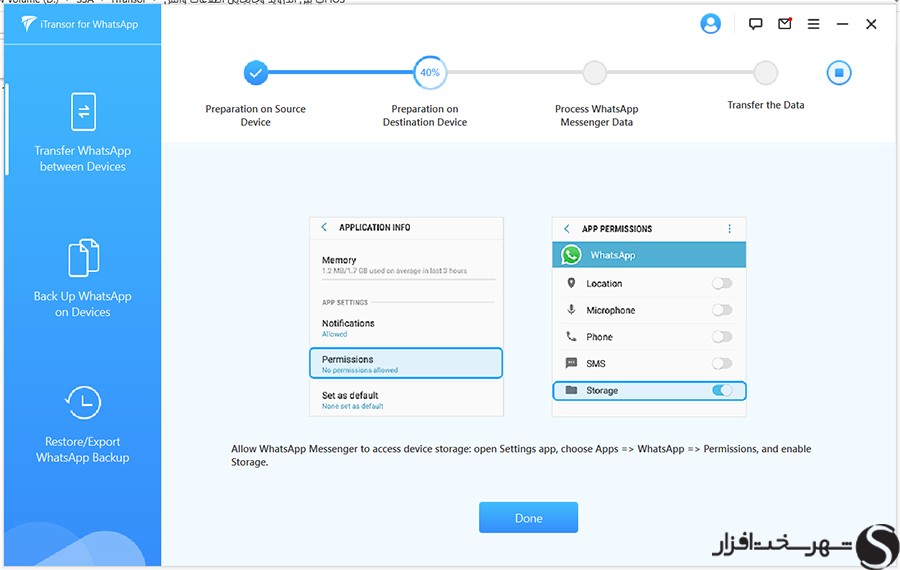The width and height of the screenshot is (900, 570).
Task: Minimize the iTransor window
Action: [842, 24]
